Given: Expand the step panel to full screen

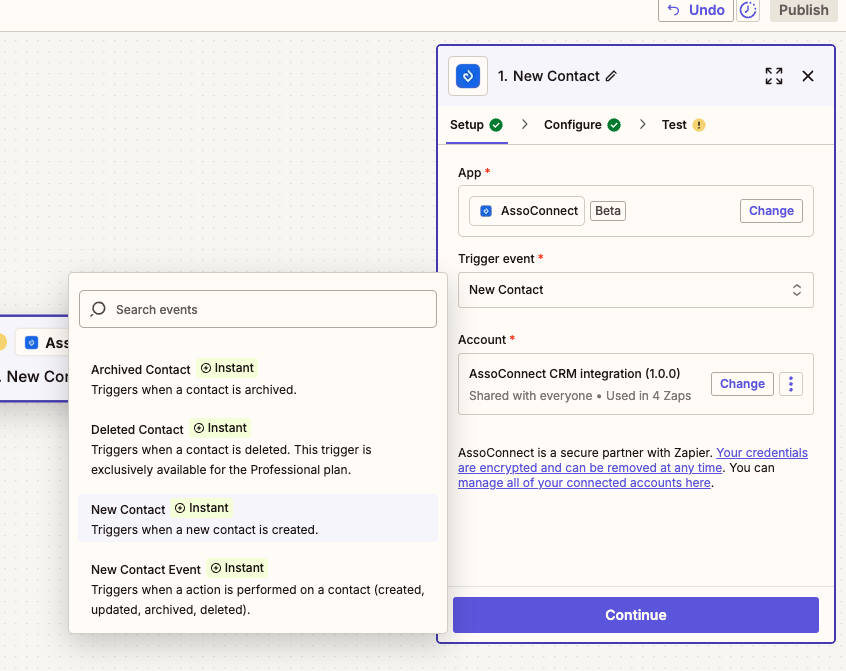Looking at the screenshot, I should click(774, 76).
